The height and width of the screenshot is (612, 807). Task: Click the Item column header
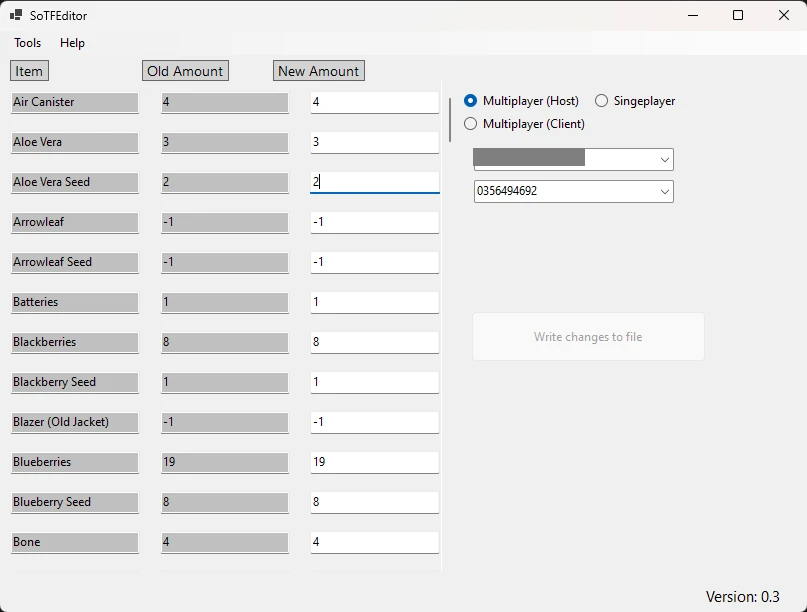pyautogui.click(x=29, y=71)
